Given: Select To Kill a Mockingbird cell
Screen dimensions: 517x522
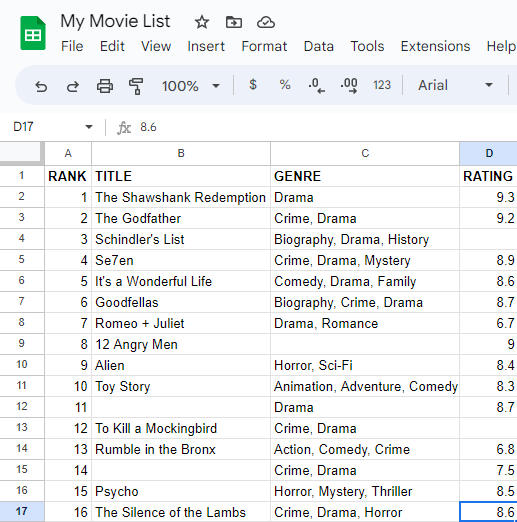Looking at the screenshot, I should (181, 428).
